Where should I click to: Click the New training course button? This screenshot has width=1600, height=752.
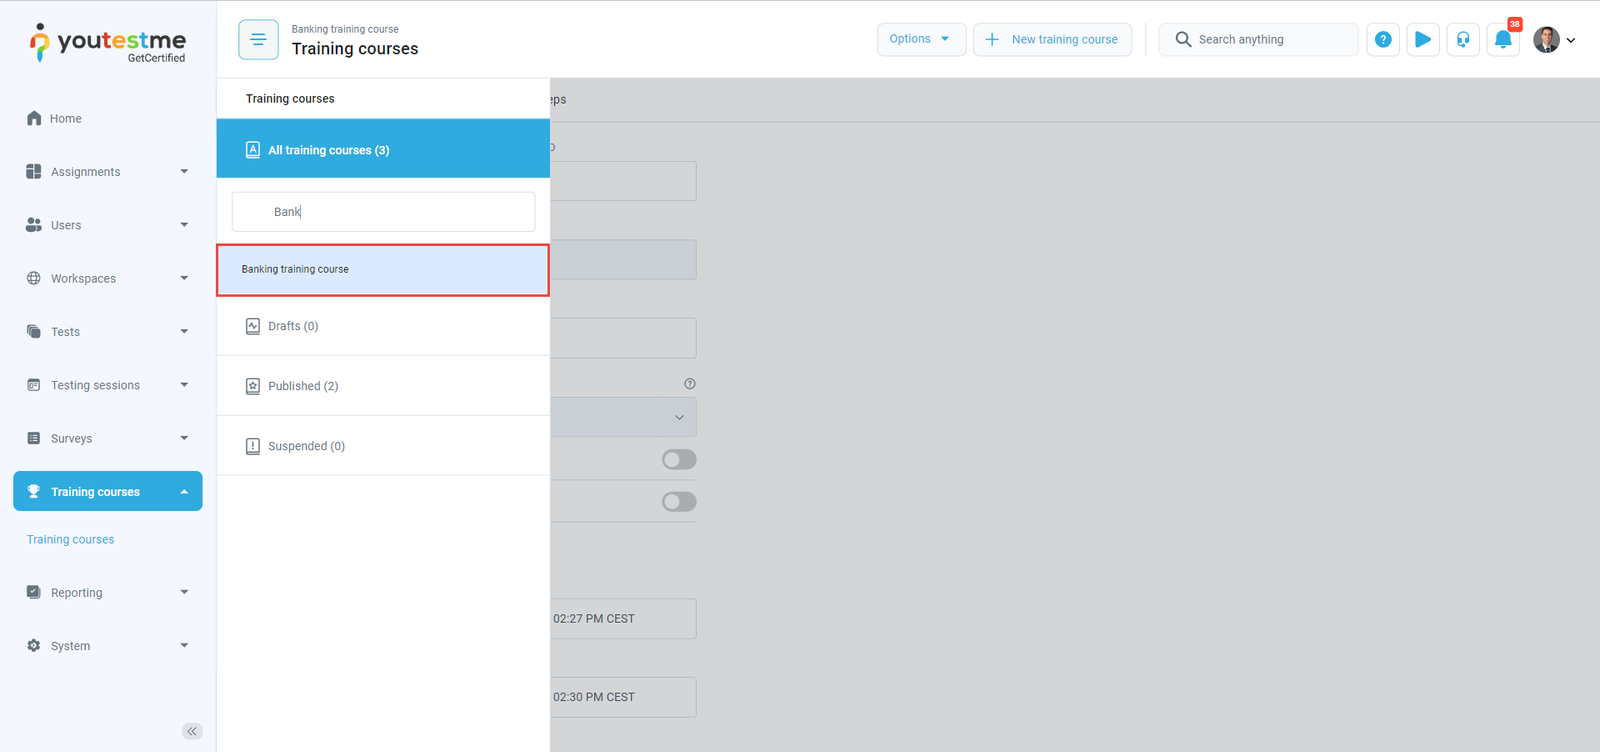coord(1052,39)
